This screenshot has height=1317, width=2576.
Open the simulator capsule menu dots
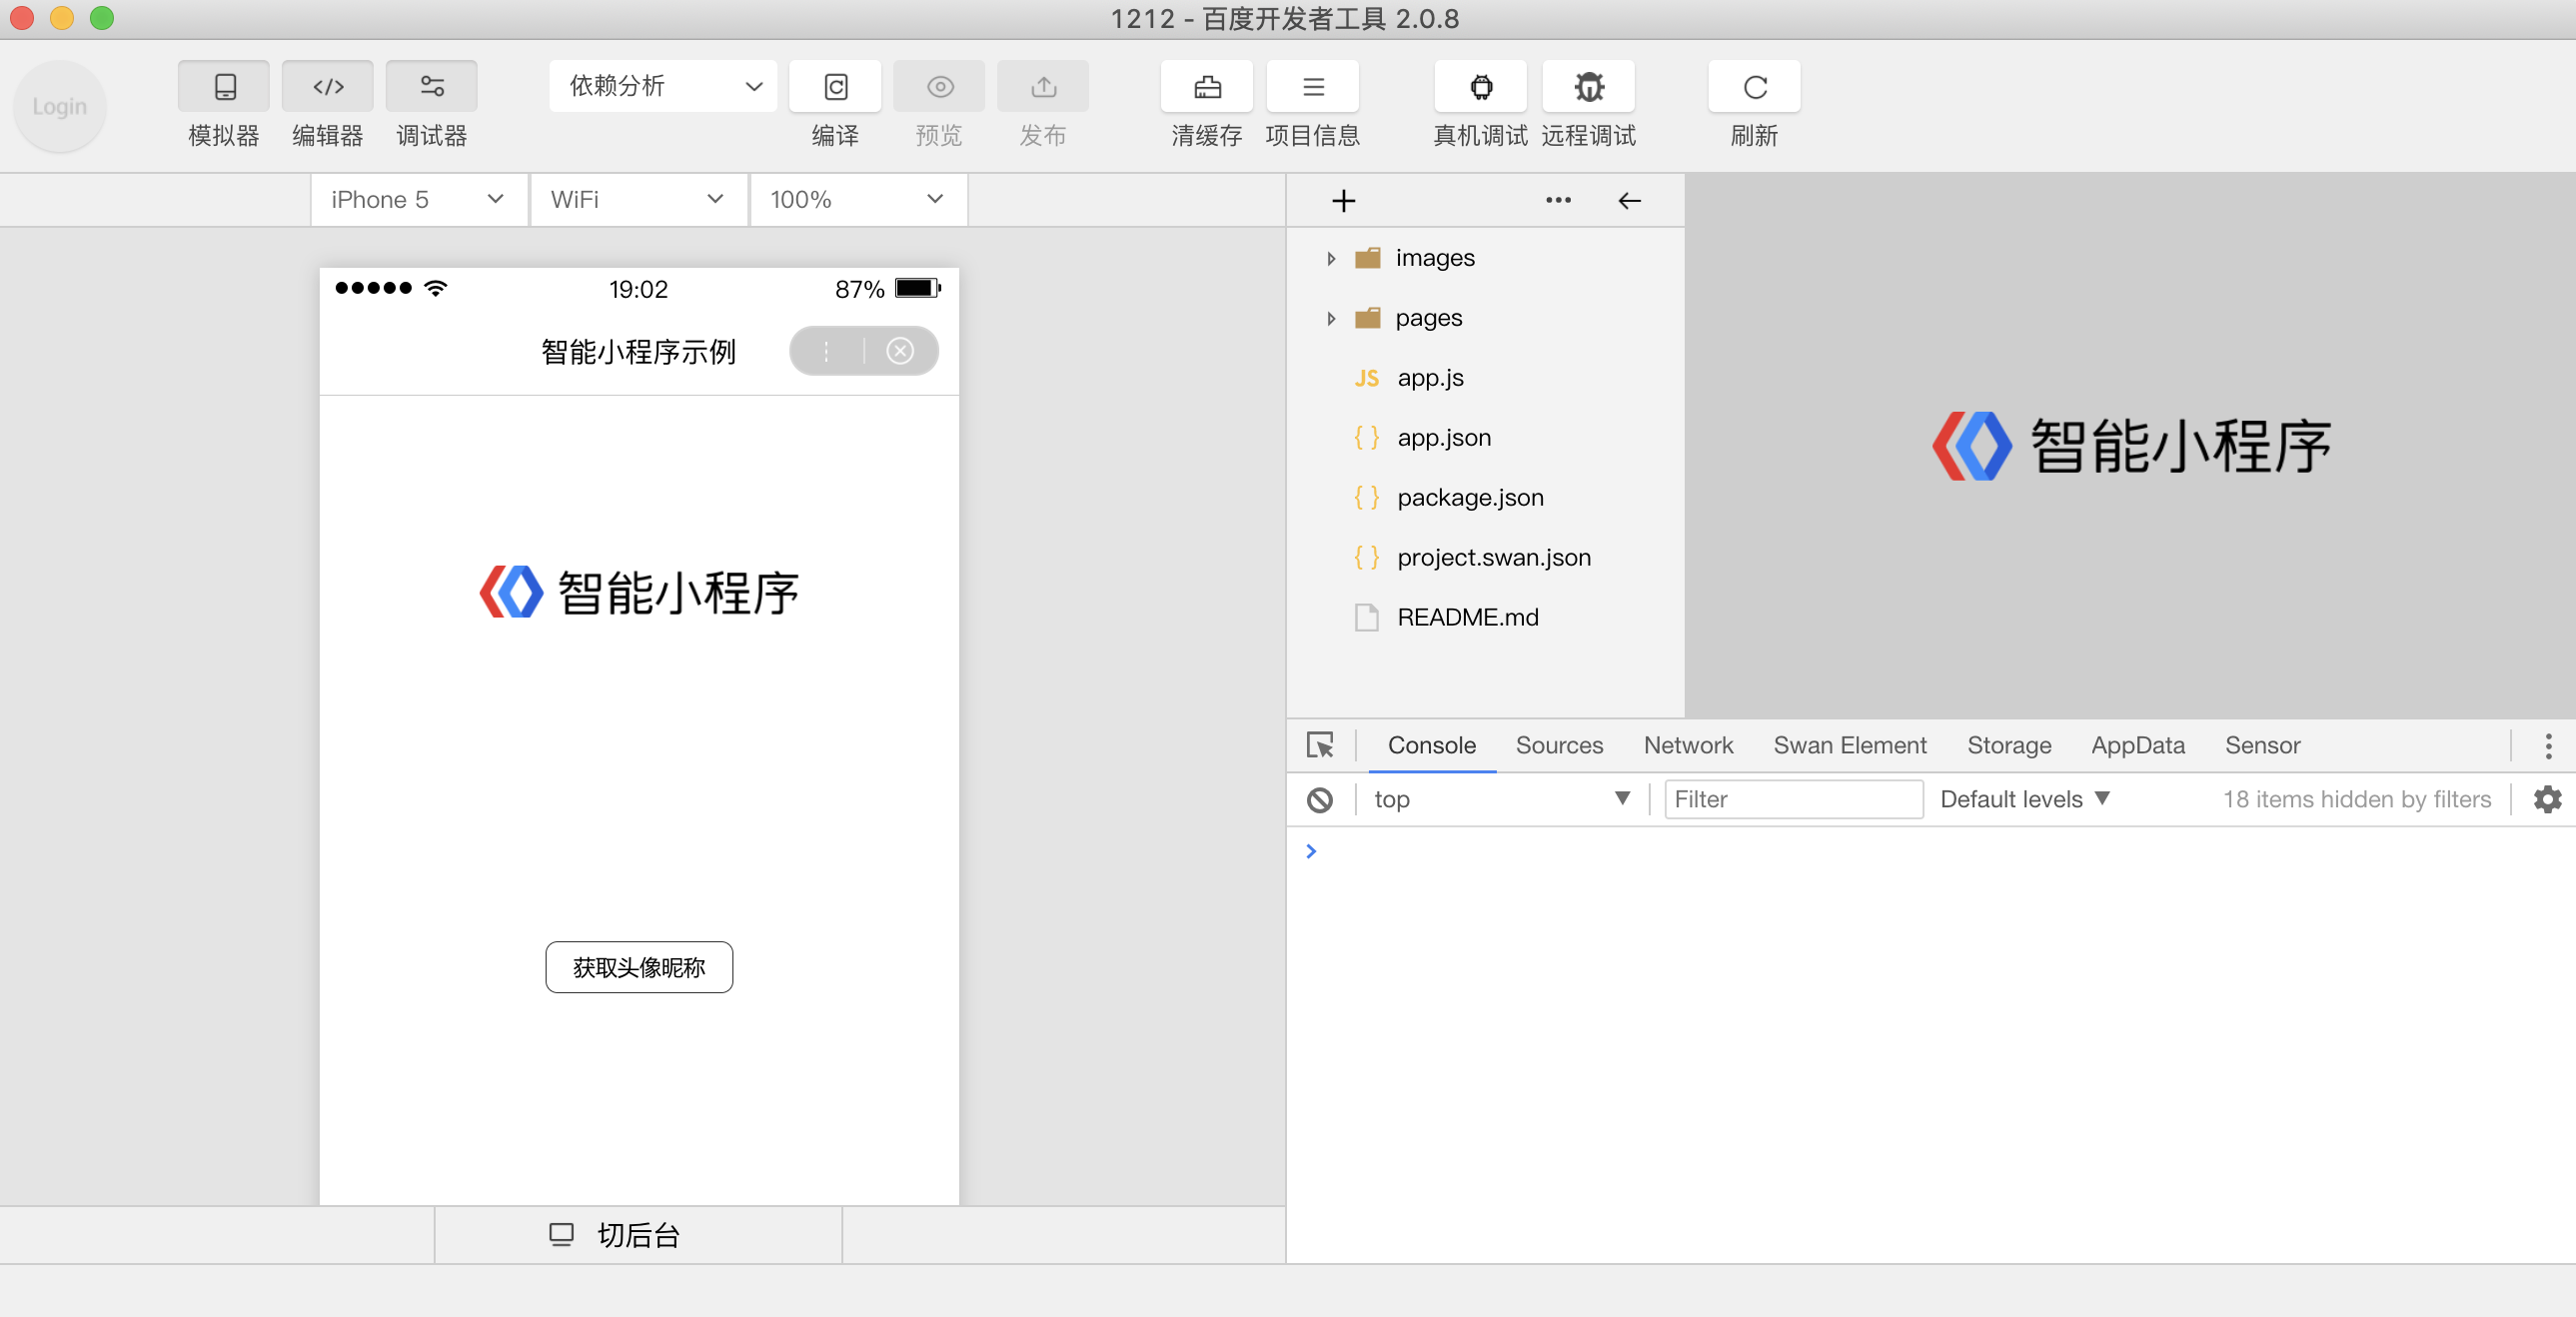pyautogui.click(x=826, y=351)
